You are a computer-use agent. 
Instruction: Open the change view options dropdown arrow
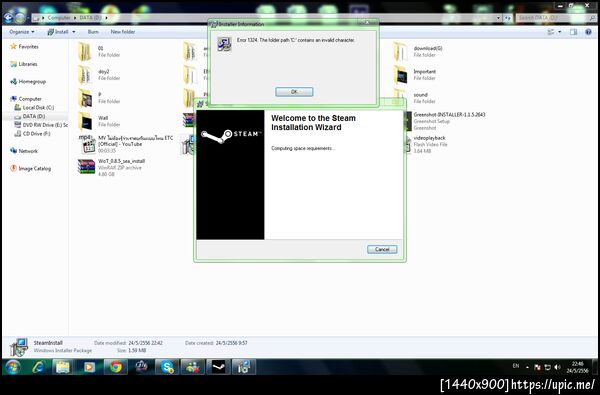pyautogui.click(x=560, y=32)
